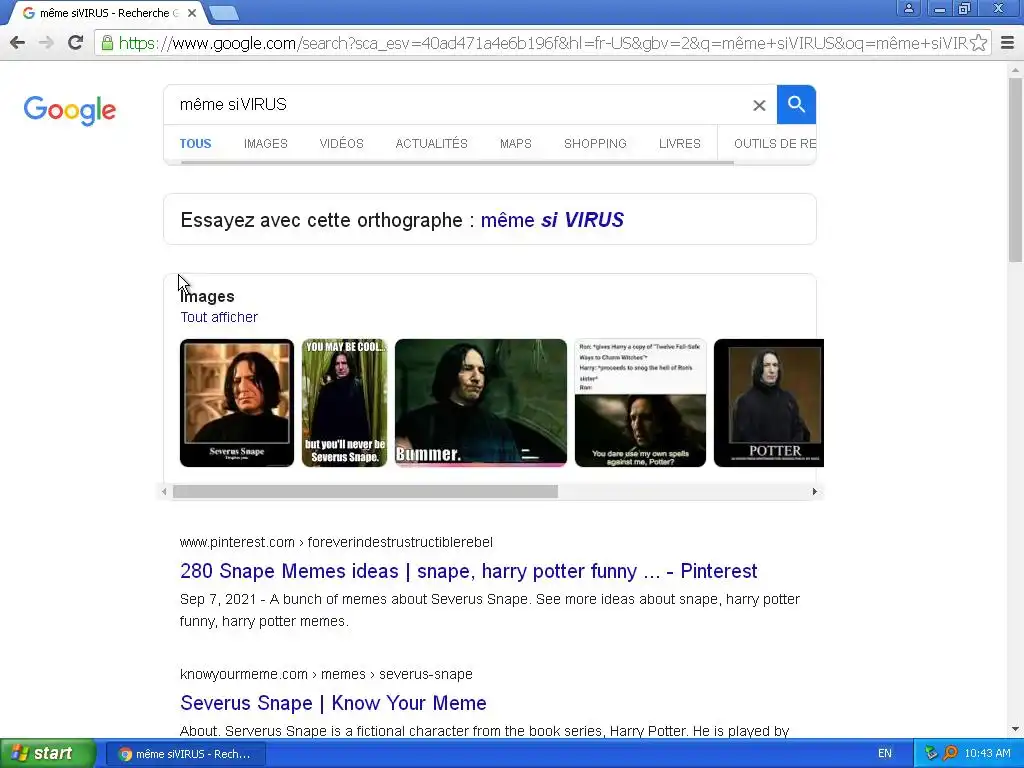The height and width of the screenshot is (768, 1024).
Task: Switch to the IMAGES search tab
Action: click(266, 144)
